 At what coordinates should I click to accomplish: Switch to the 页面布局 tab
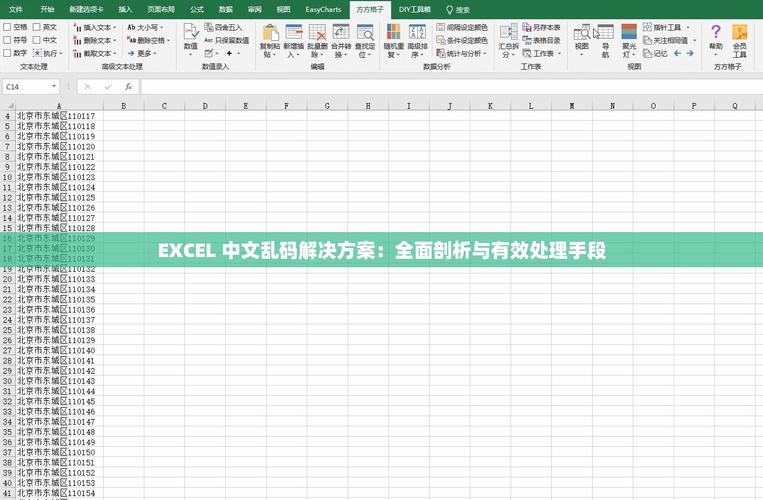pyautogui.click(x=161, y=9)
